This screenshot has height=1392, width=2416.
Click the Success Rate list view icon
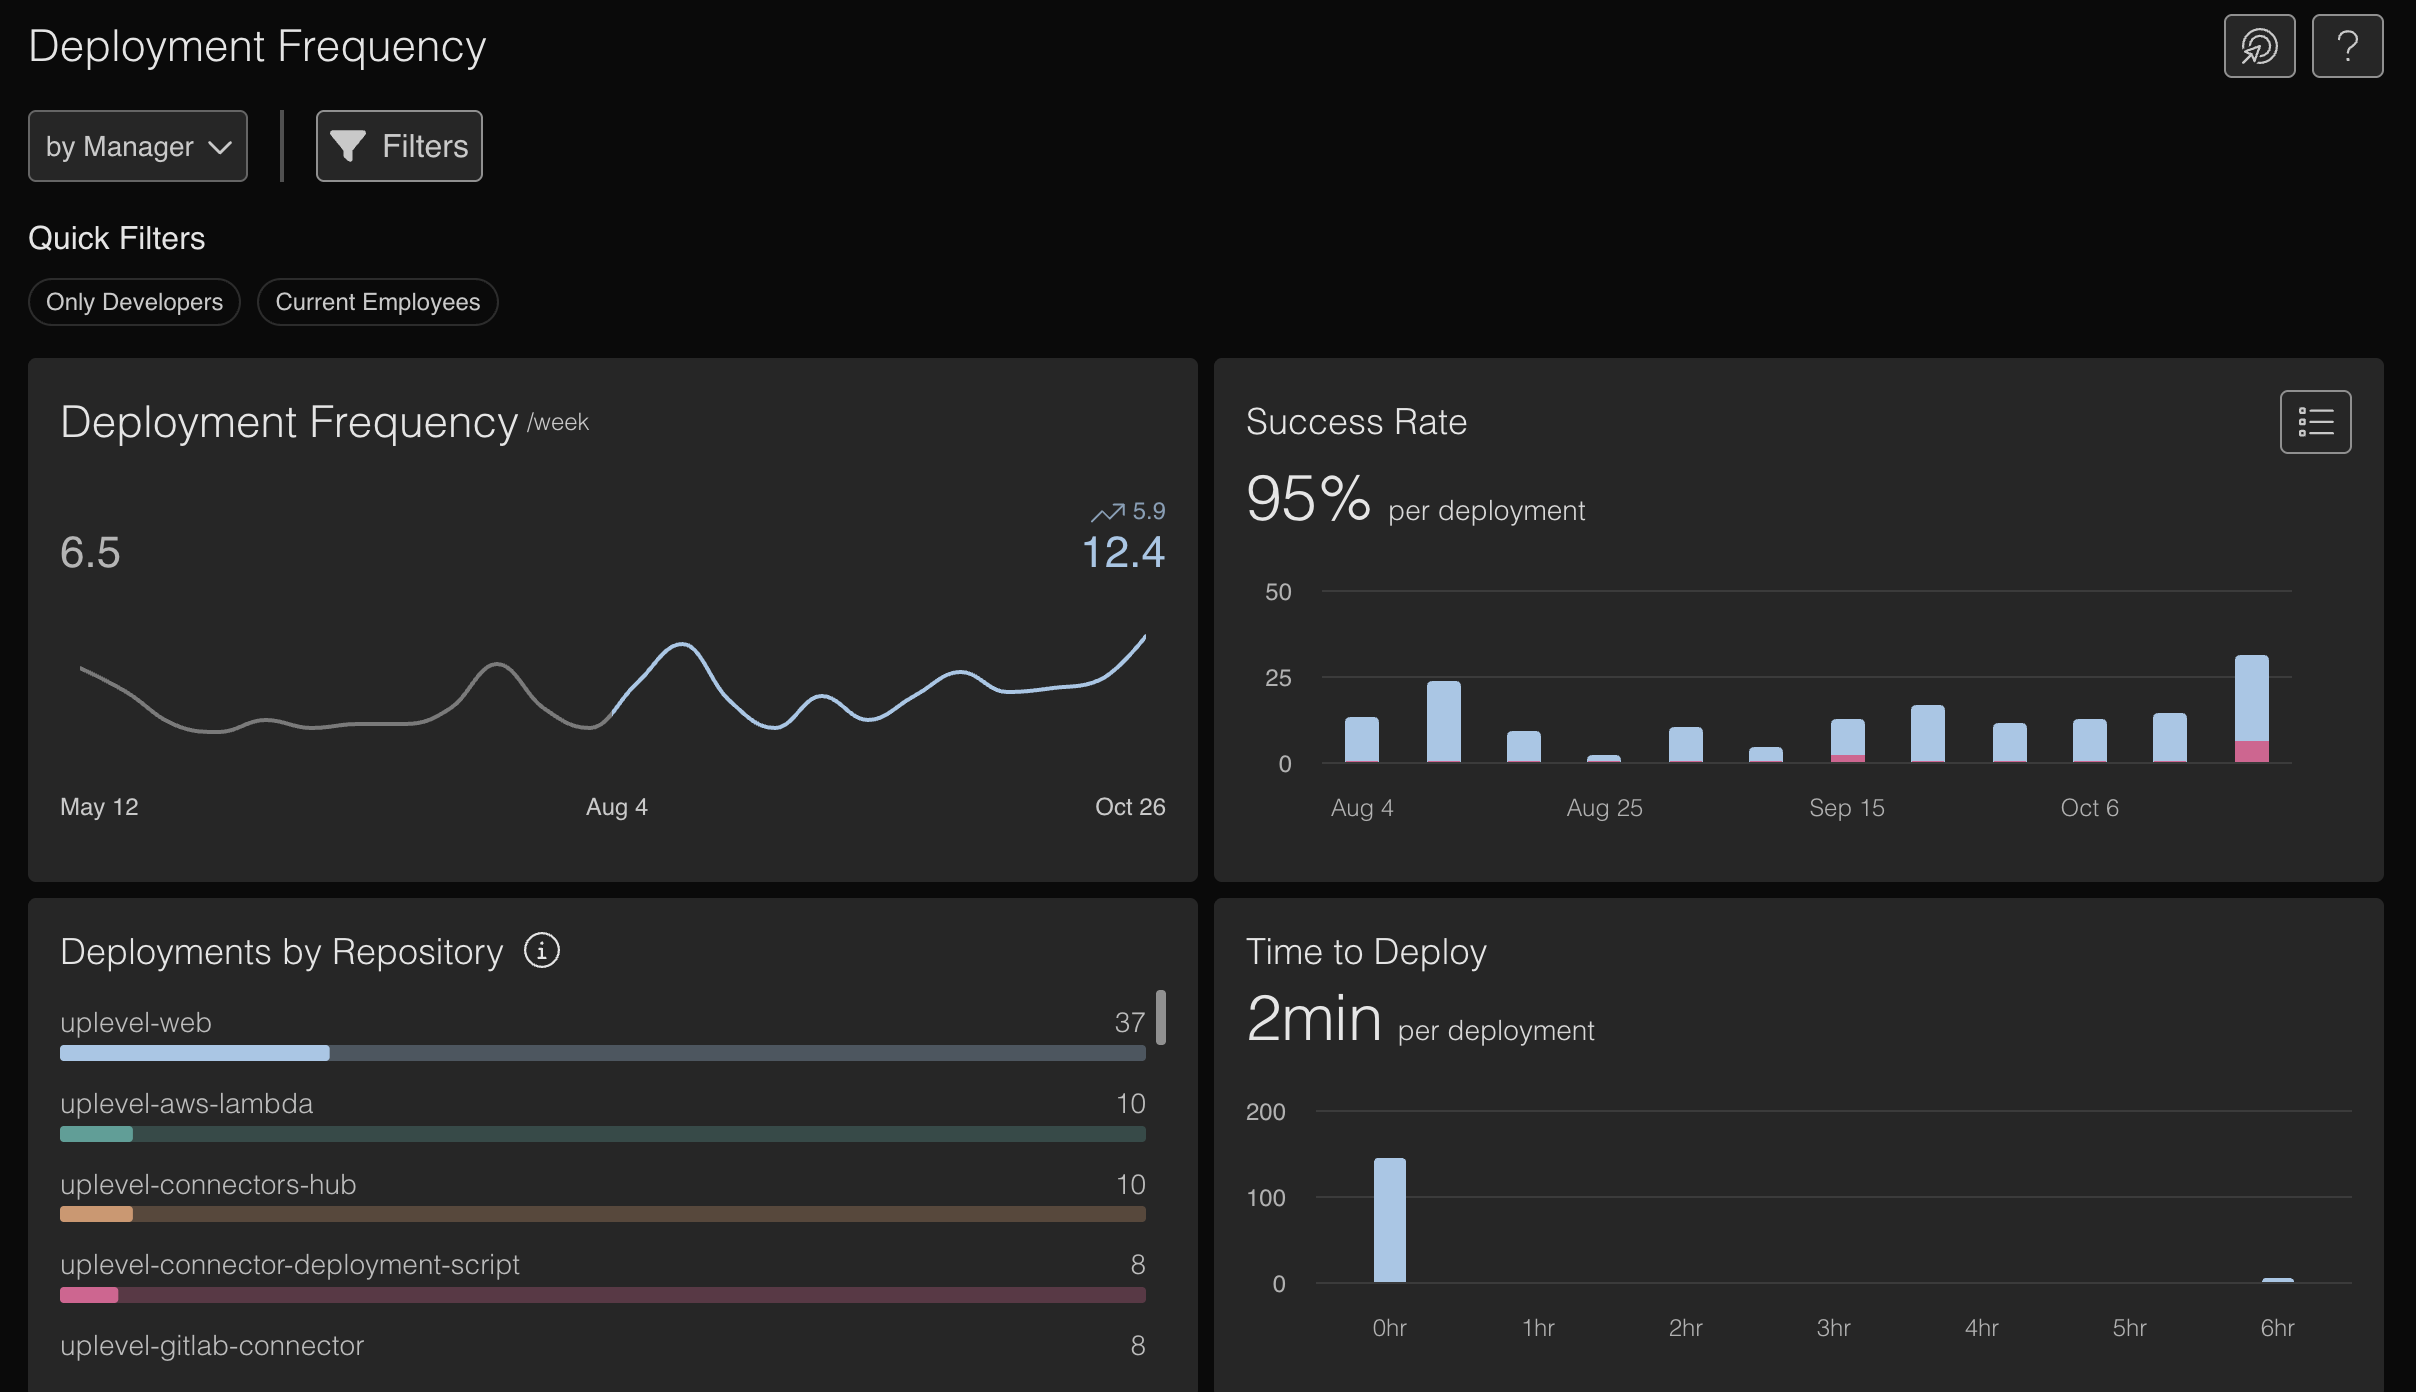click(2314, 422)
